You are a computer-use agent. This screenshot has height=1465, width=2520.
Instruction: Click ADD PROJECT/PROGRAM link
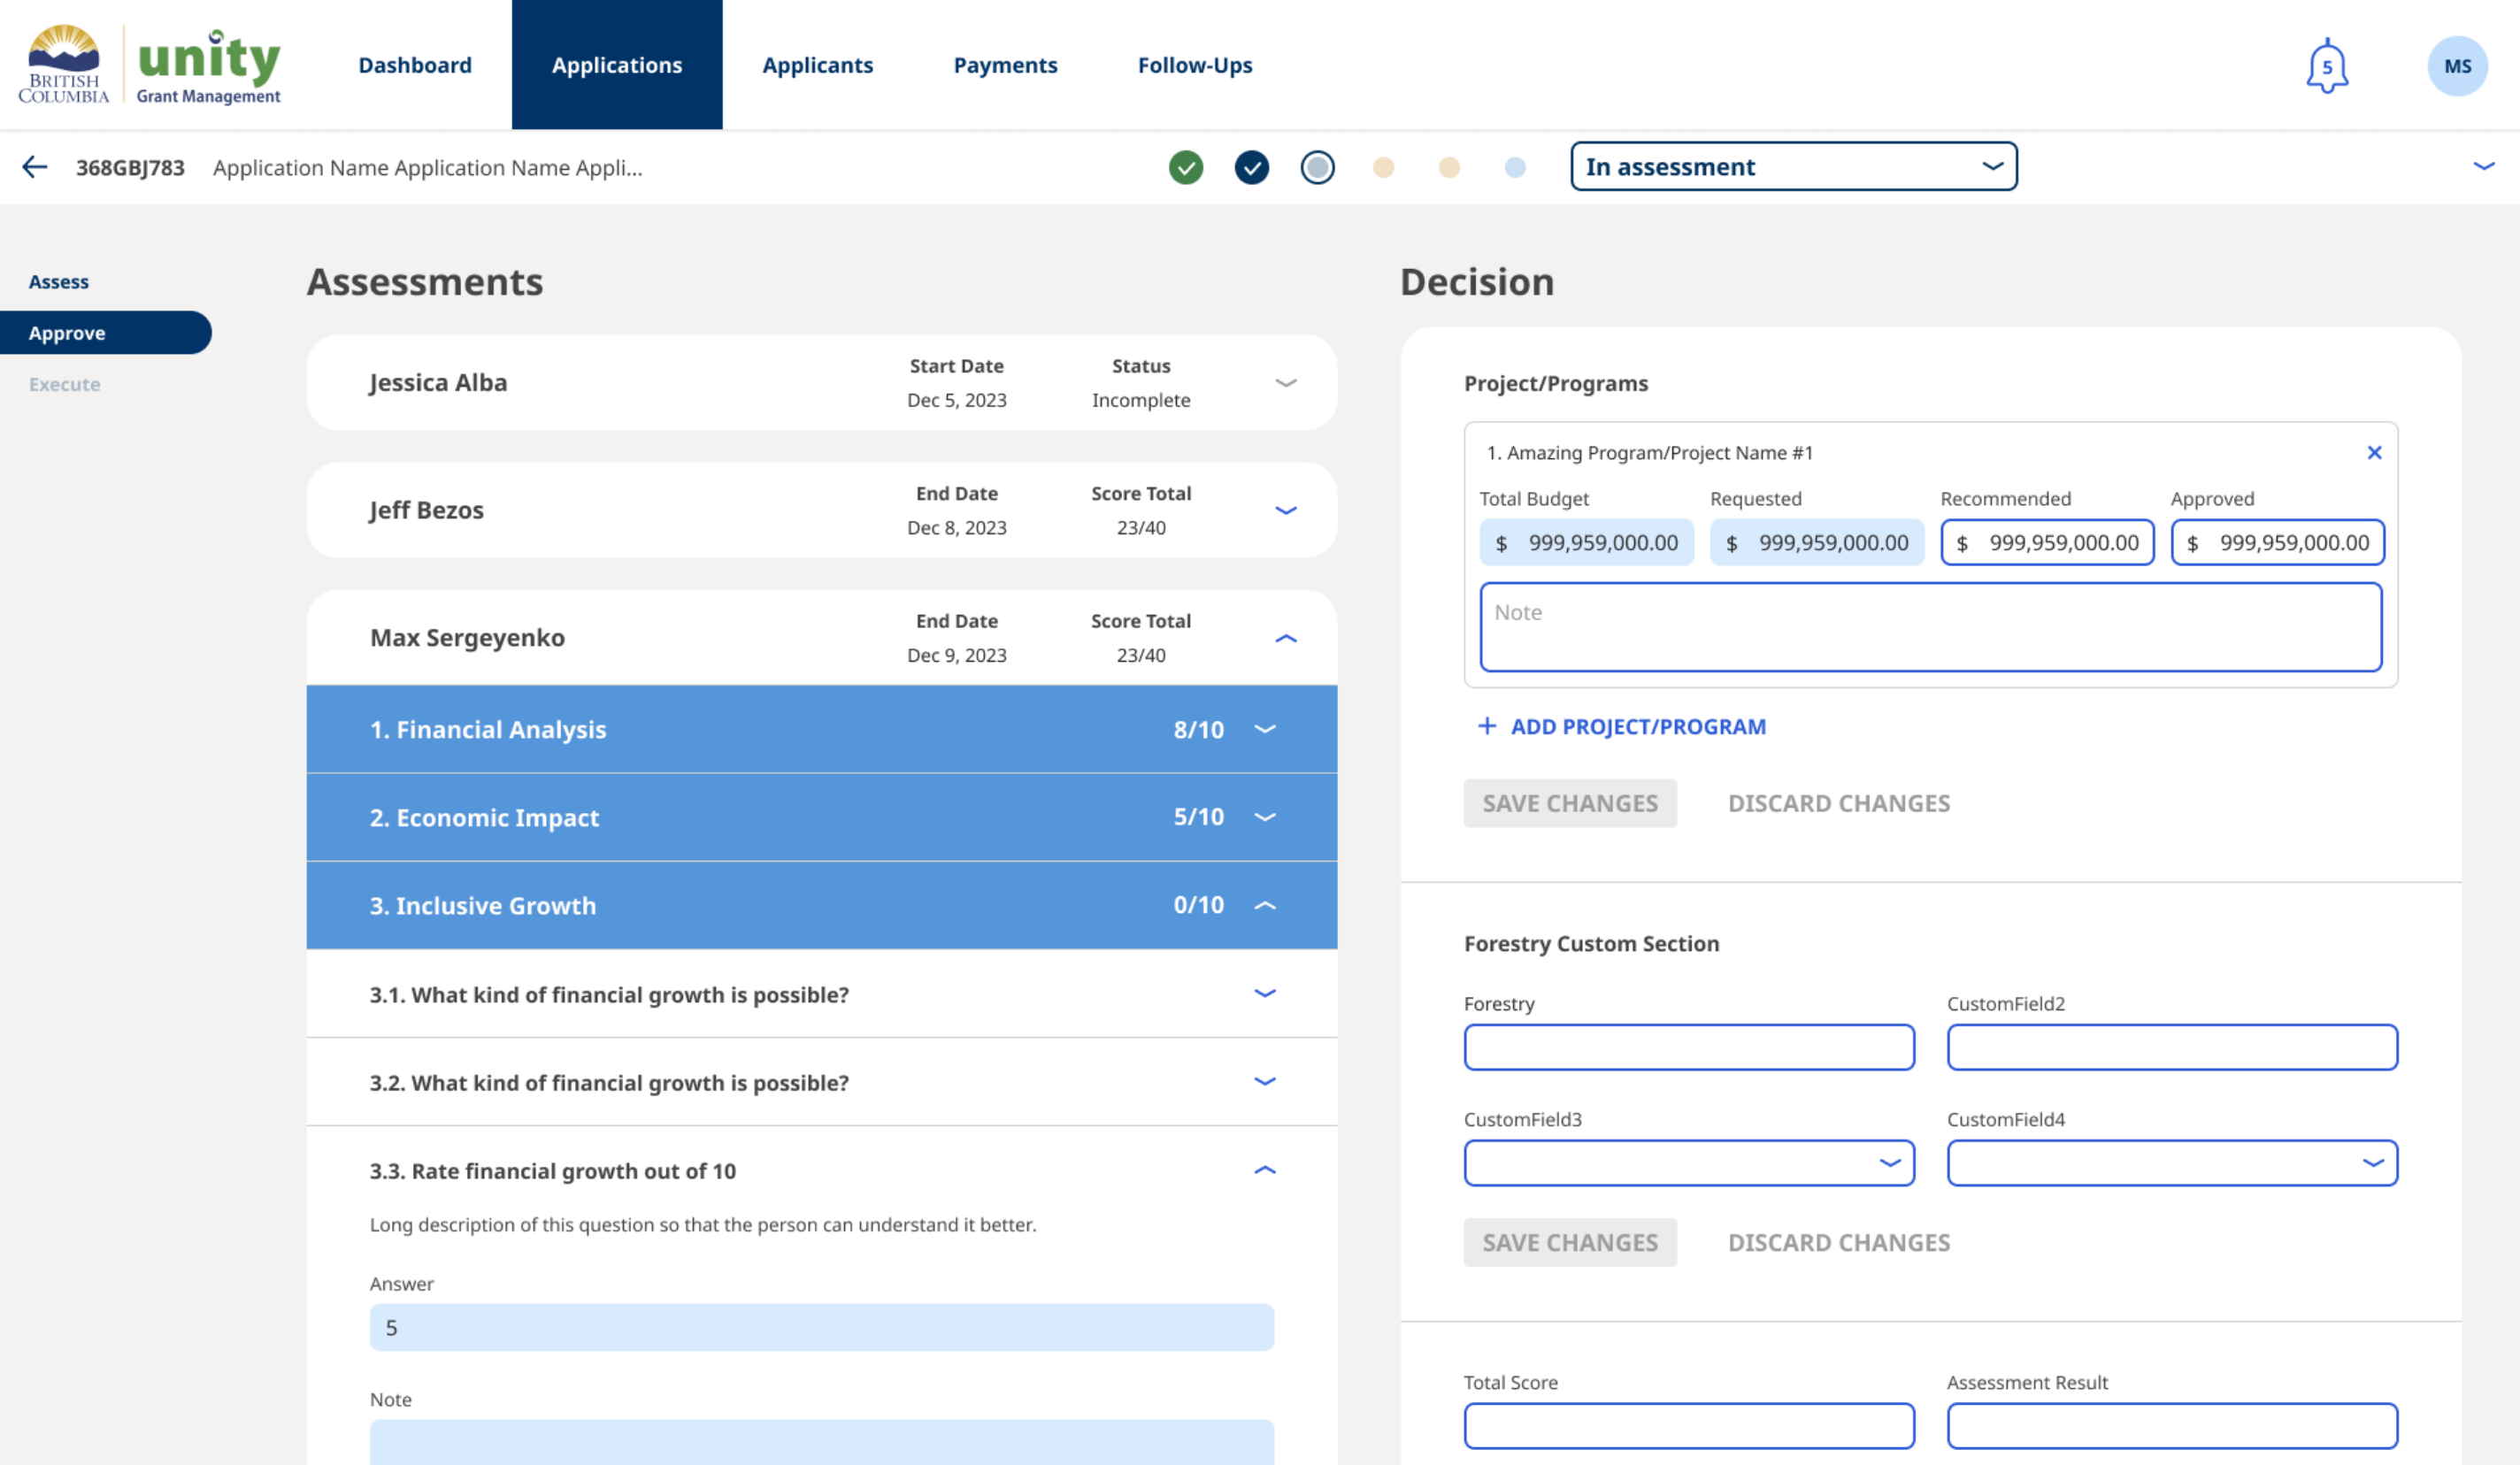[x=1638, y=727]
